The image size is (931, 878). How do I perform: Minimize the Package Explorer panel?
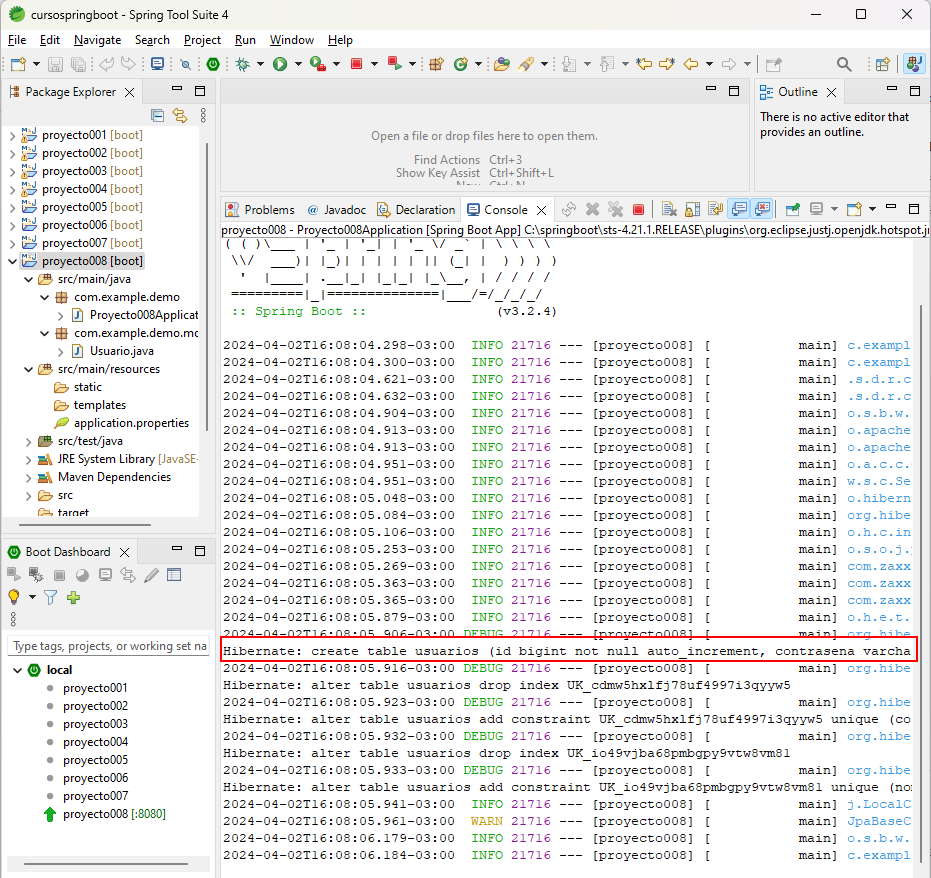(176, 88)
